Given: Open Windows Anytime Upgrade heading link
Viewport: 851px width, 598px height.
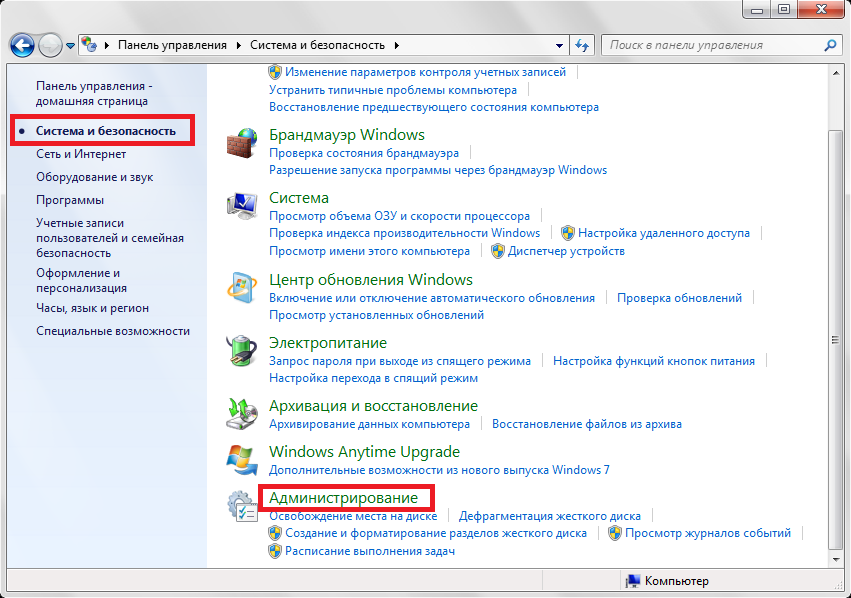Looking at the screenshot, I should [x=365, y=451].
